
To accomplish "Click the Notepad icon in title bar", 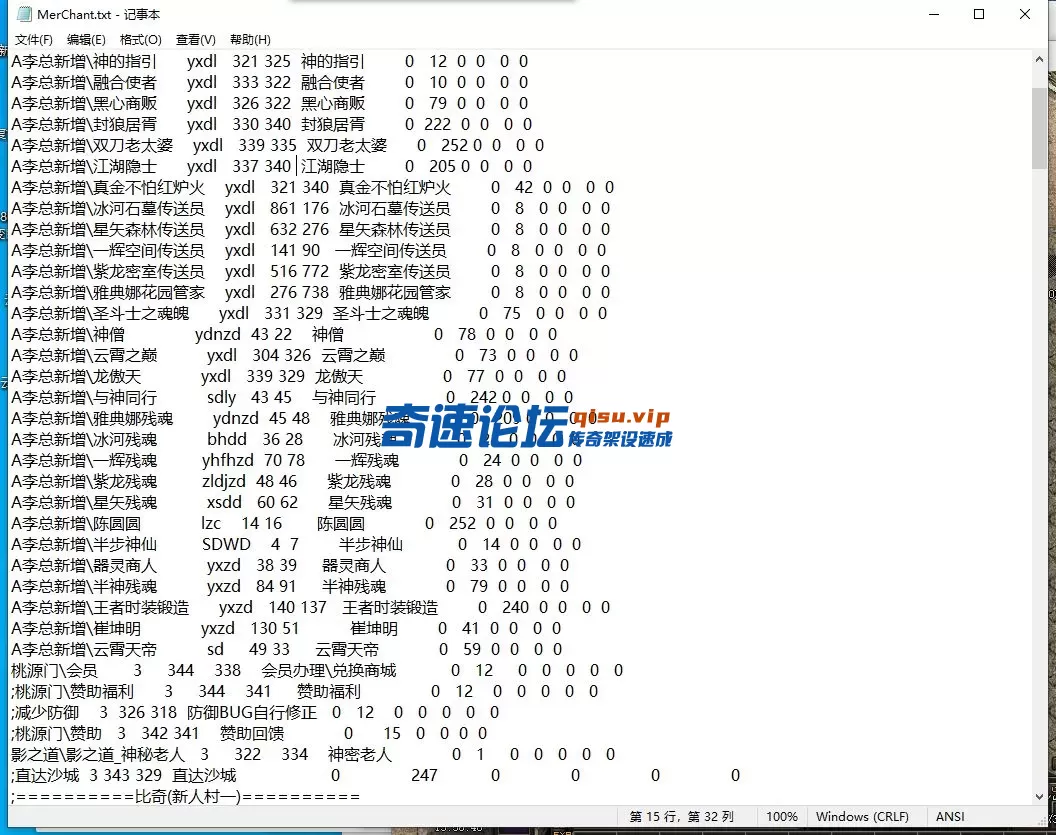I will coord(24,14).
